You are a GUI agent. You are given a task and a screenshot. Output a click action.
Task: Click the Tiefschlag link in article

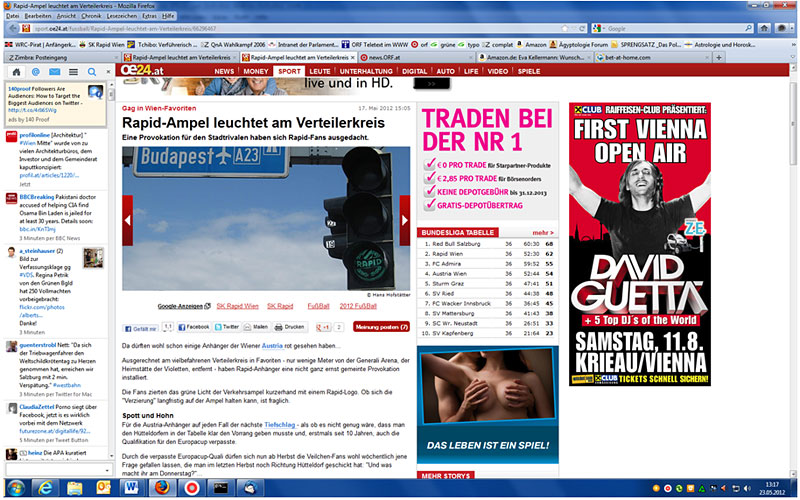[x=279, y=424]
